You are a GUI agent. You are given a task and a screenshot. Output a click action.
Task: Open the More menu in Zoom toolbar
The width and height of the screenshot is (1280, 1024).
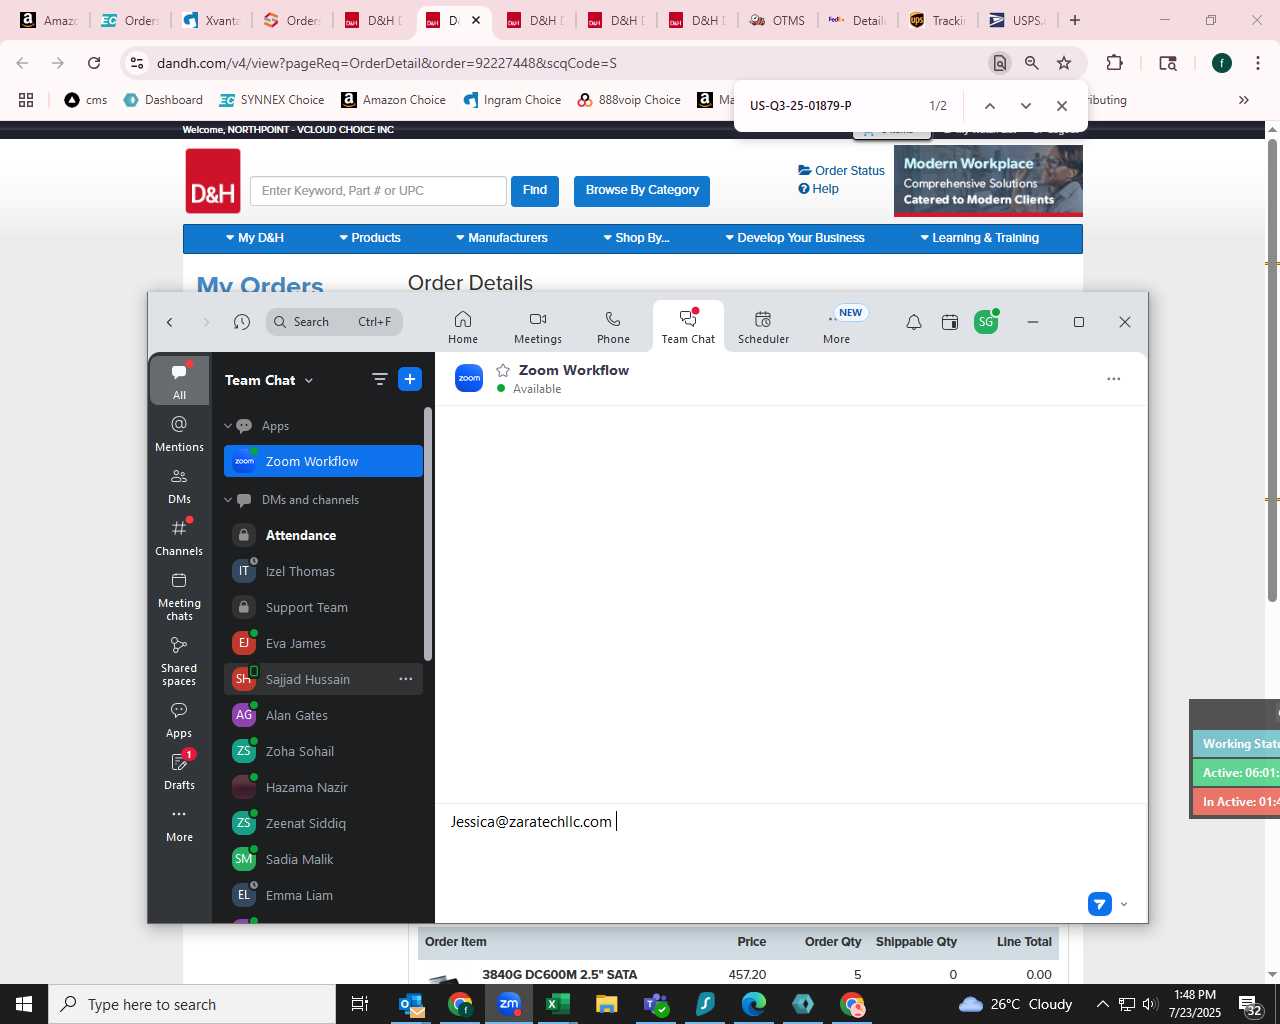[836, 327]
